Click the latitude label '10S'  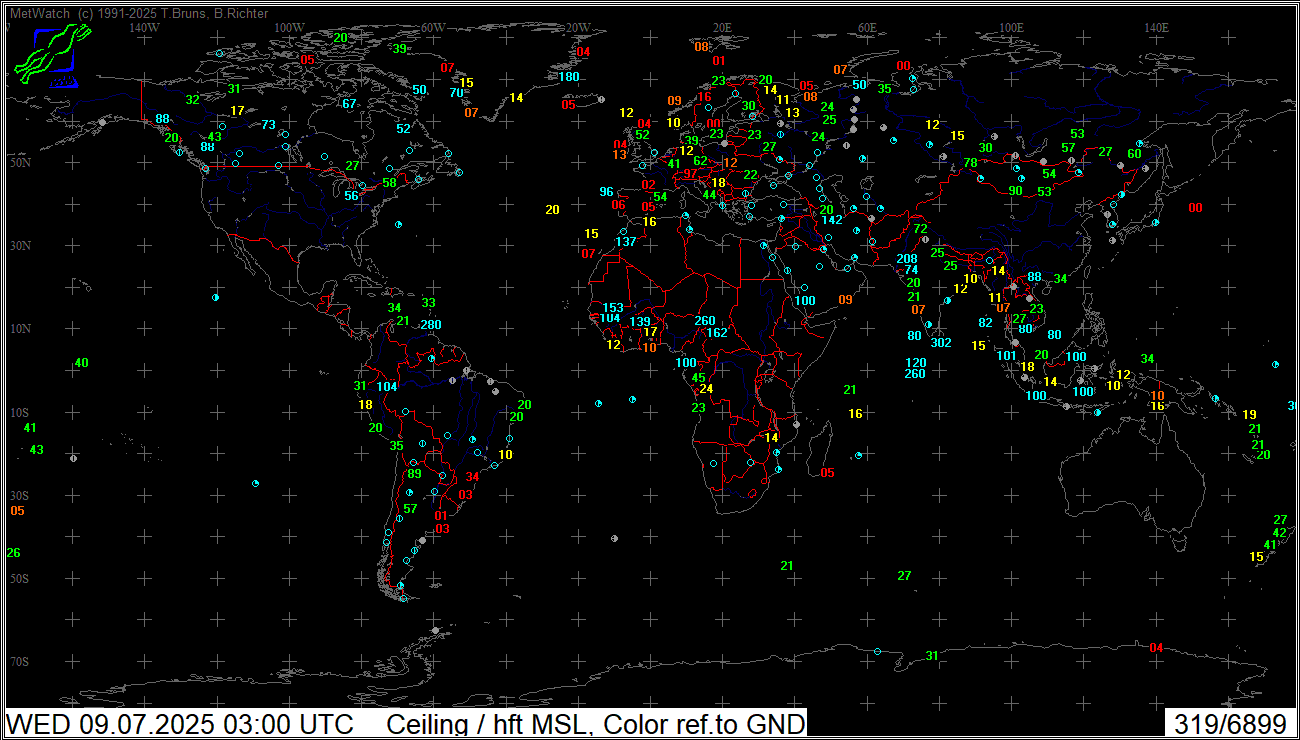coord(19,413)
